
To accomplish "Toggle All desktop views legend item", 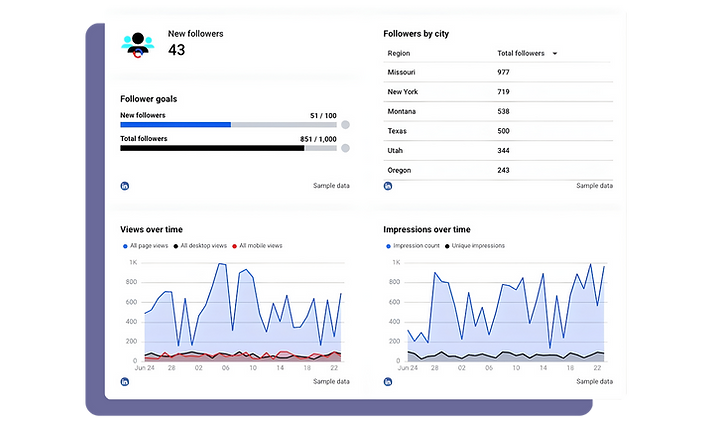I will coord(200,246).
